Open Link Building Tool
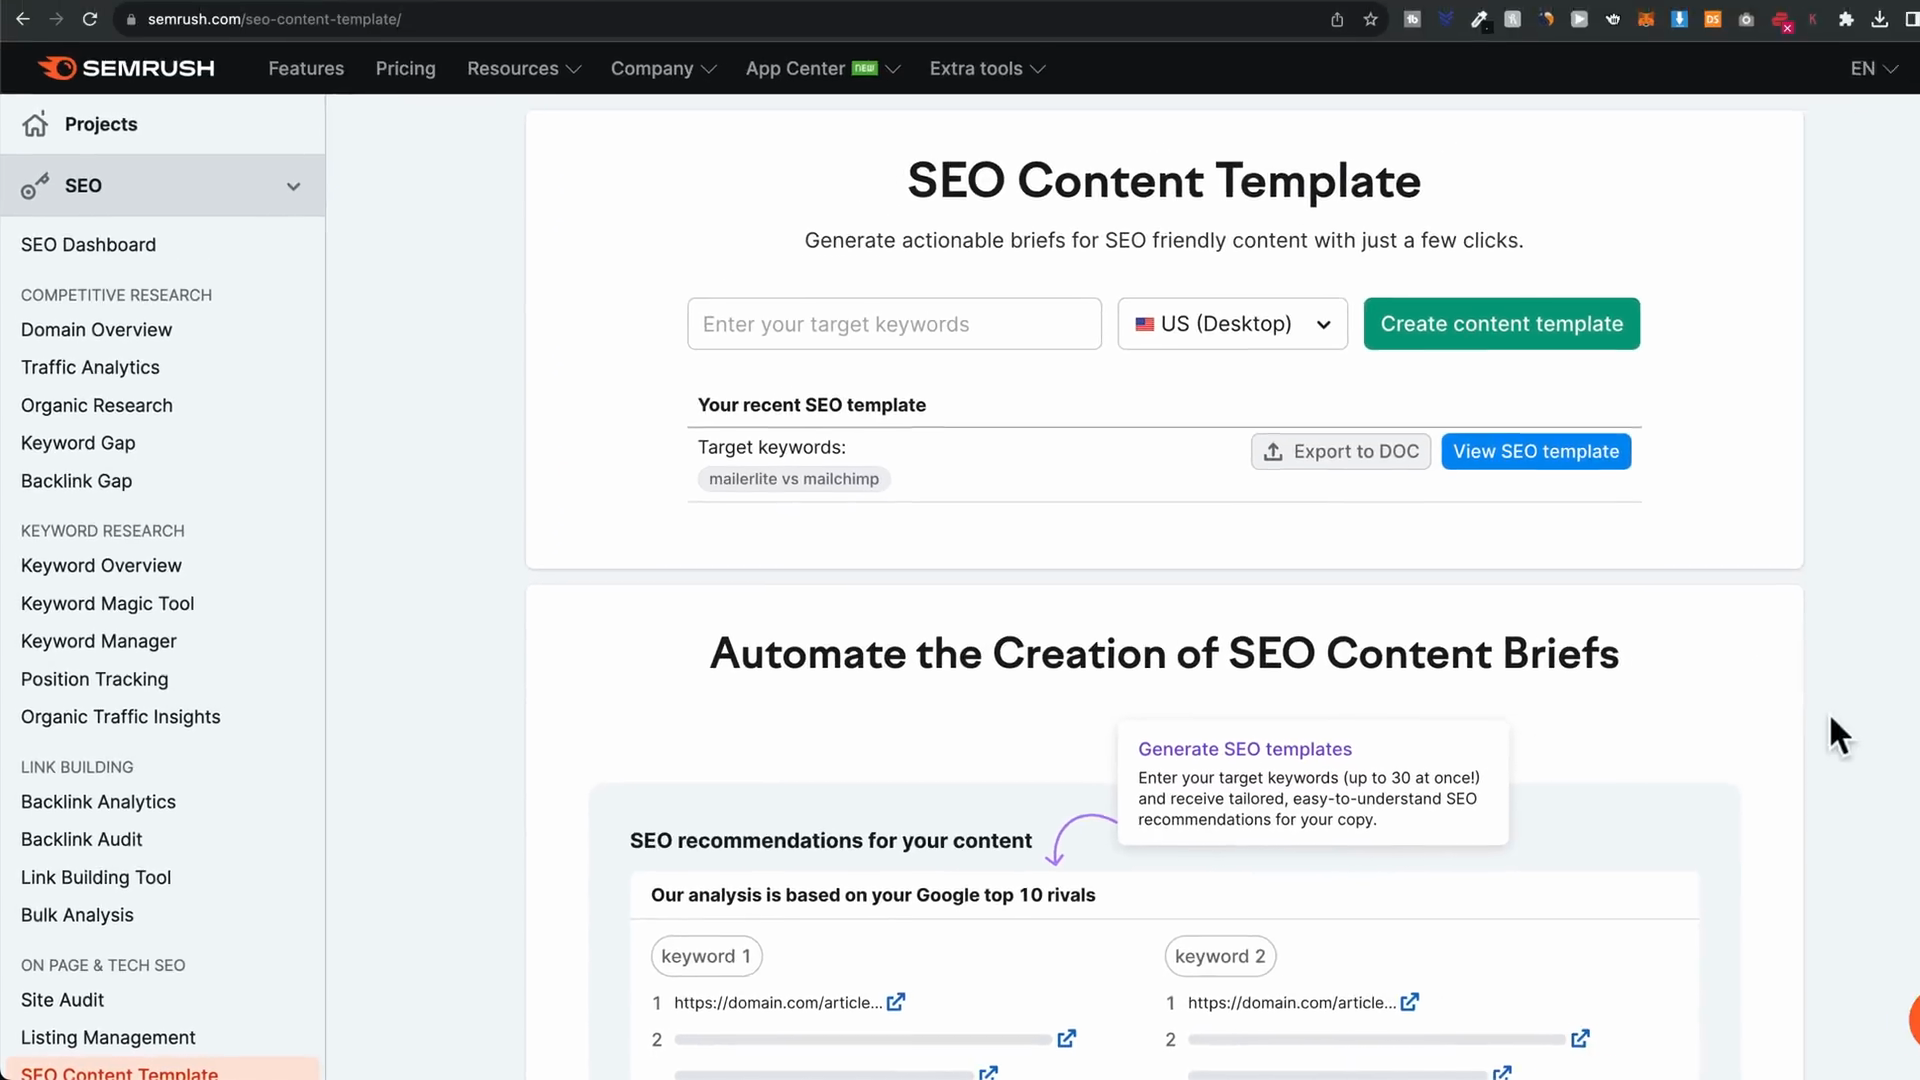The image size is (1920, 1080). pyautogui.click(x=96, y=878)
